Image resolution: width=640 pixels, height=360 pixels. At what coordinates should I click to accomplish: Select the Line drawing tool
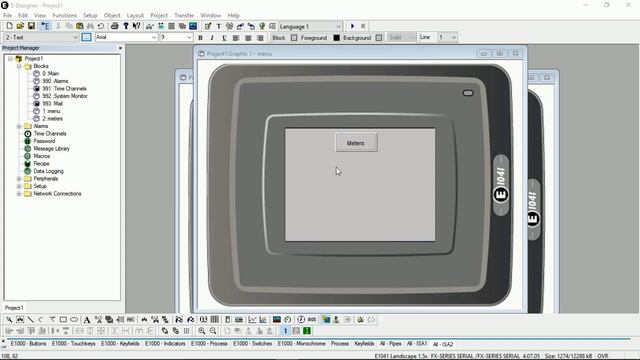tap(31, 320)
